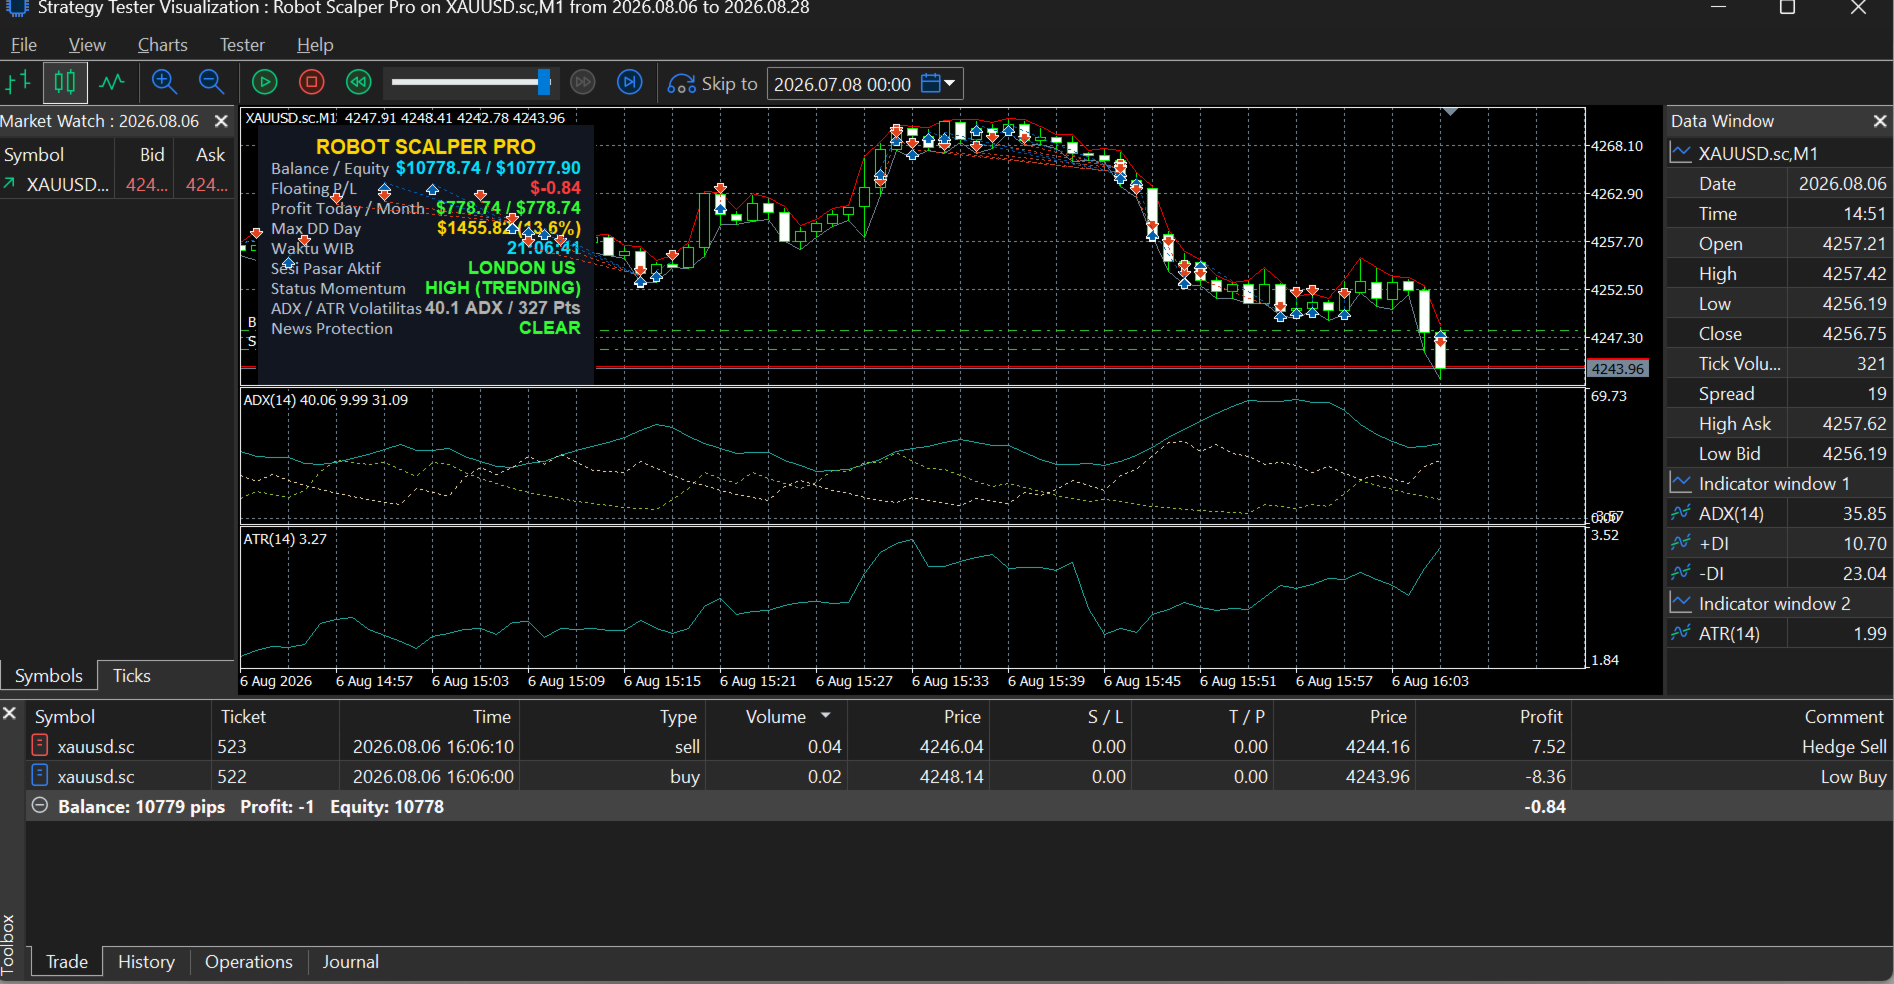Sort trades by the Time column
1894x984 pixels.
pyautogui.click(x=429, y=717)
